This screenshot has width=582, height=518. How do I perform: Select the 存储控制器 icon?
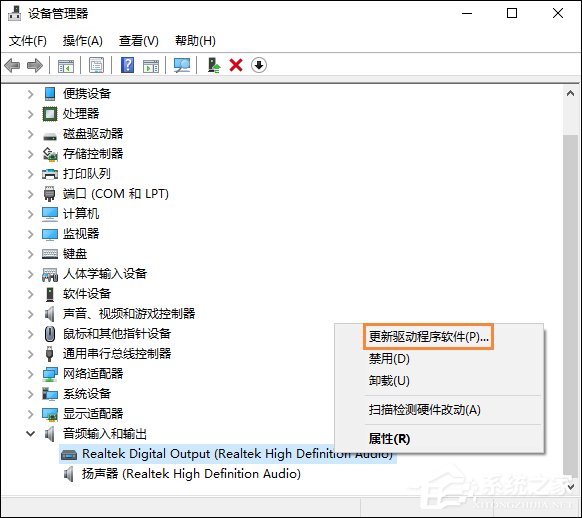[x=50, y=154]
